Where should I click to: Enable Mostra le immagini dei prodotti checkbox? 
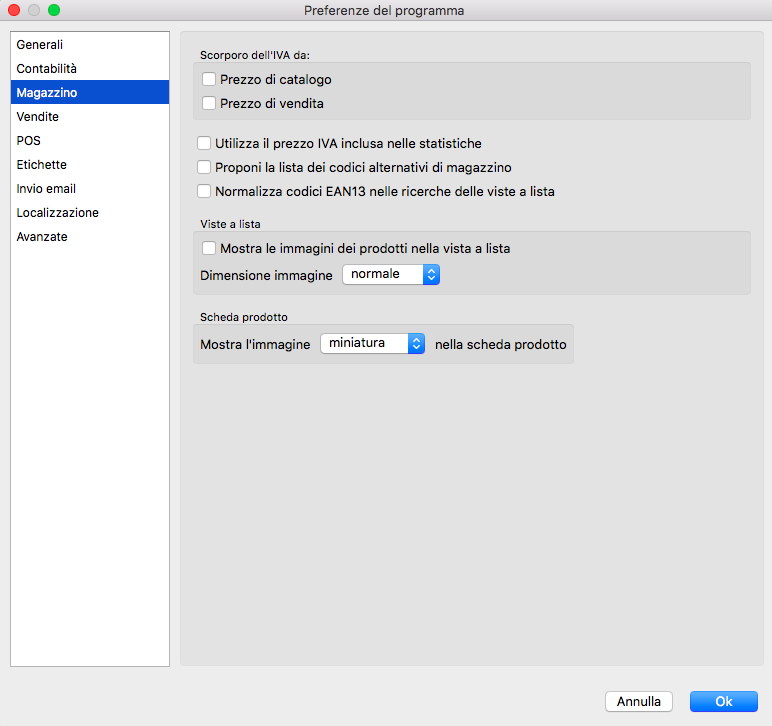click(x=209, y=248)
